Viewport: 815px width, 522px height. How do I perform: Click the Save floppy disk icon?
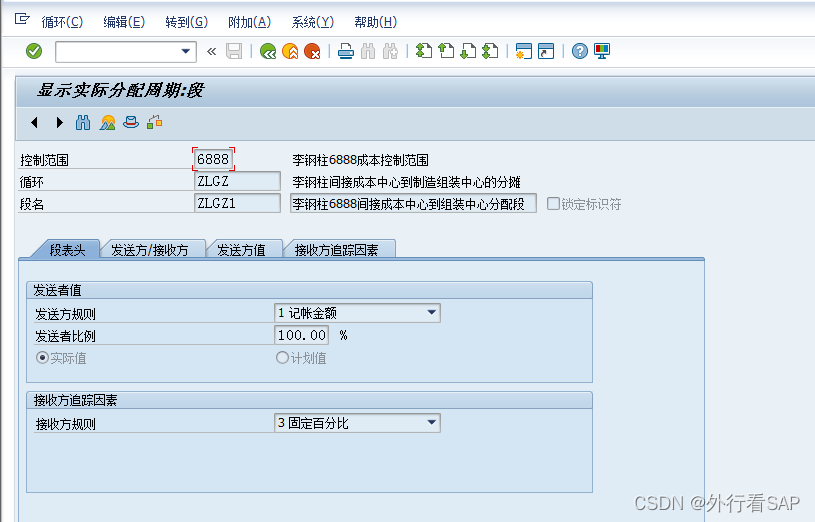click(x=234, y=51)
